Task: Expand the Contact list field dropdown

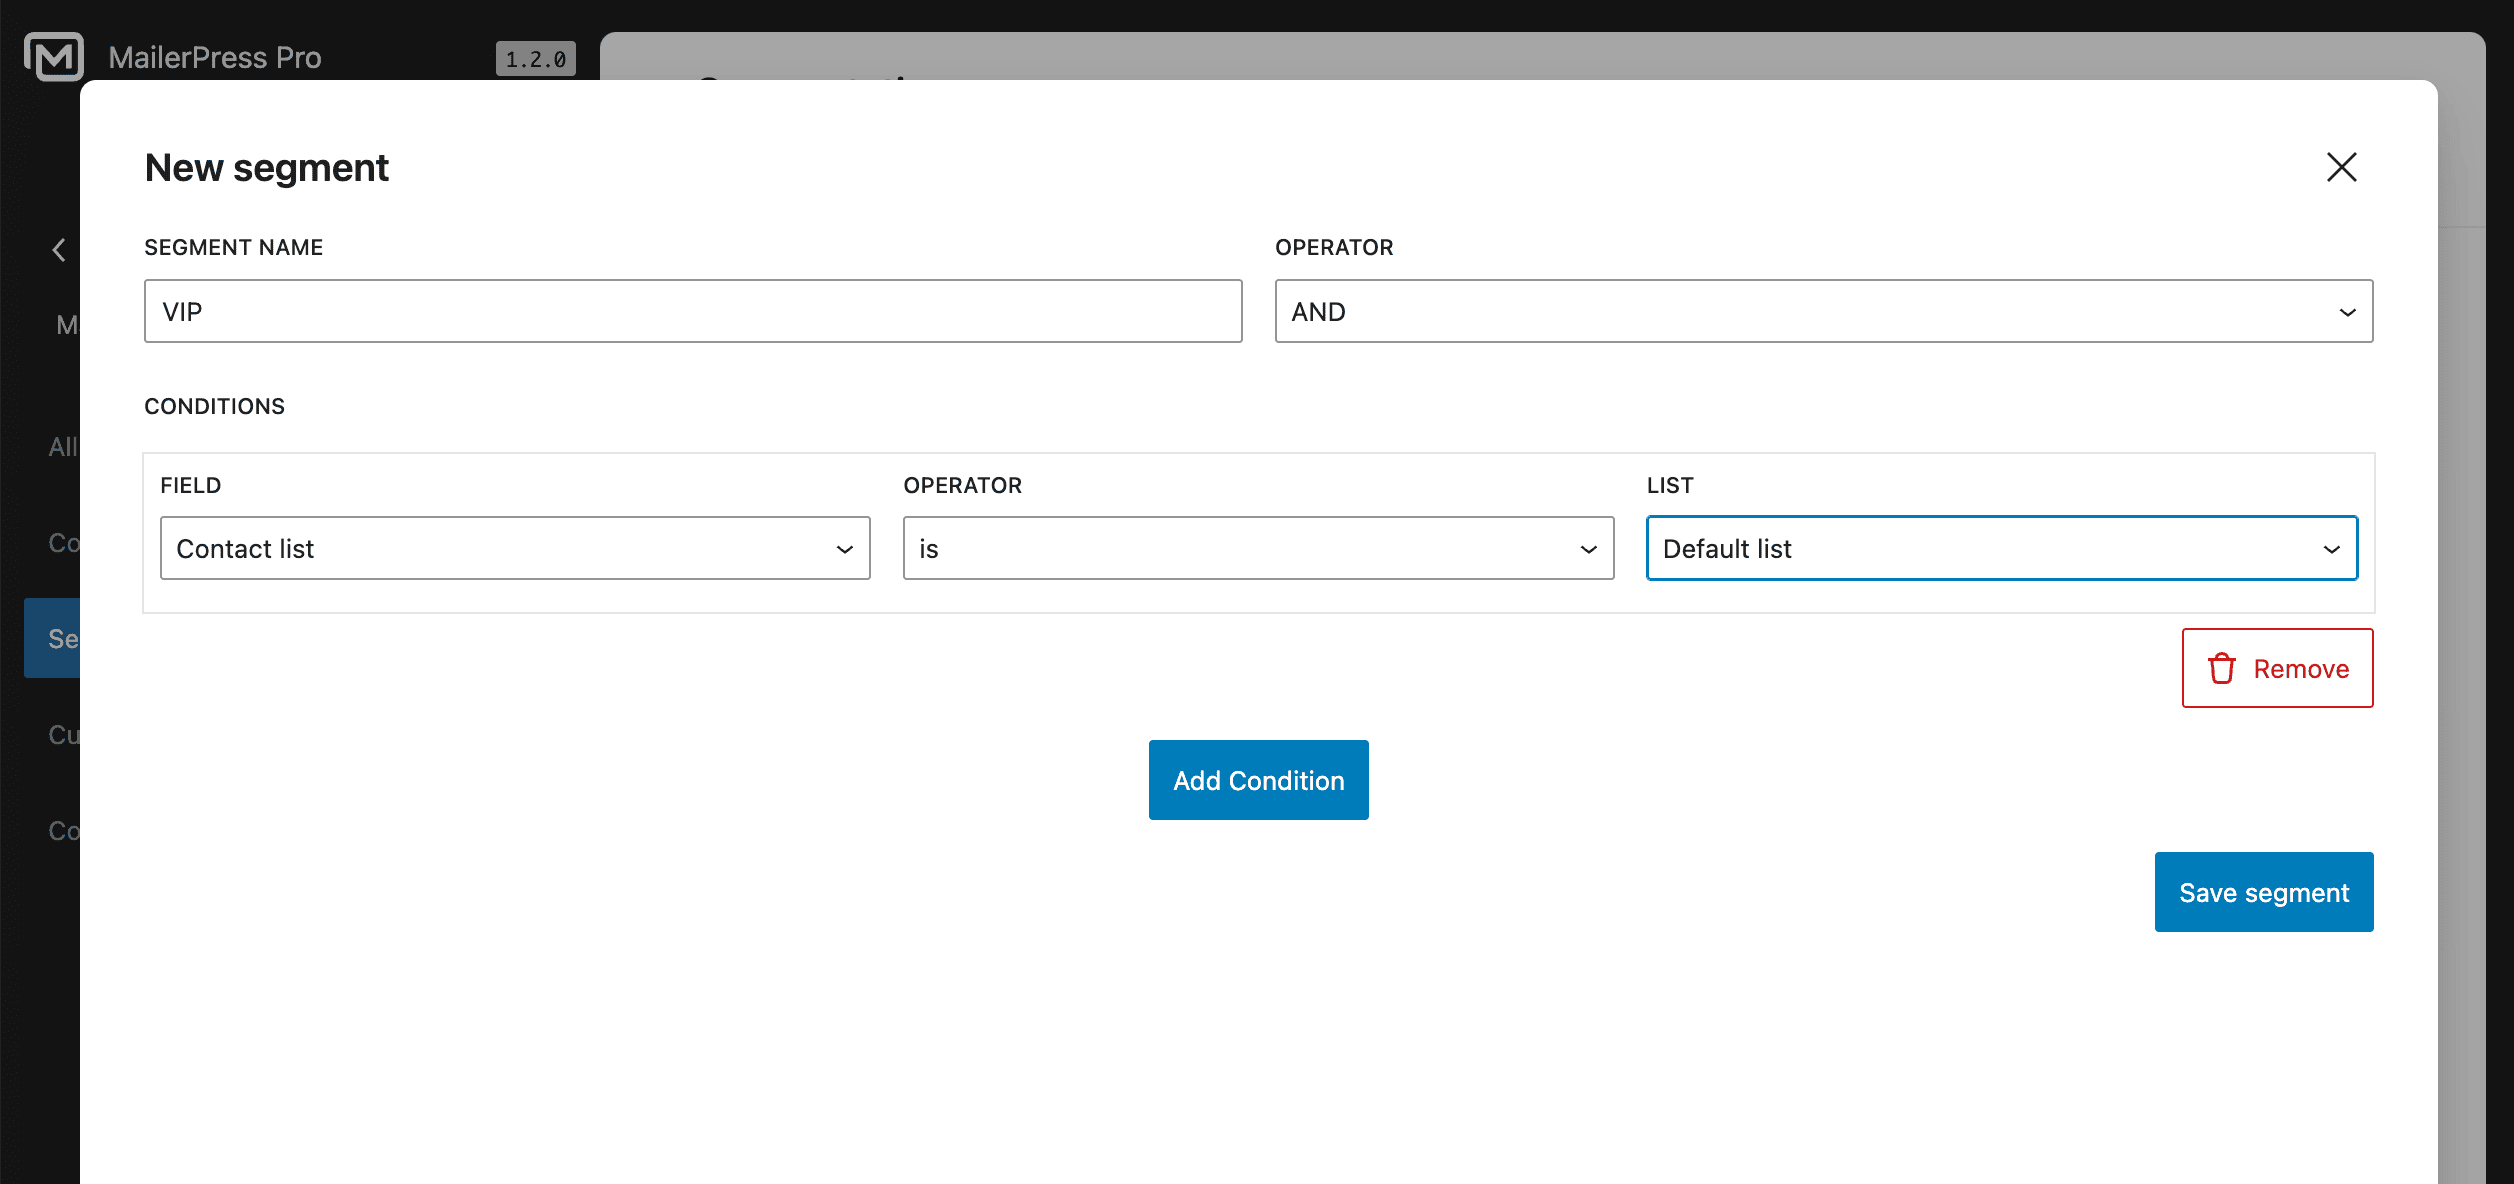Action: click(514, 548)
